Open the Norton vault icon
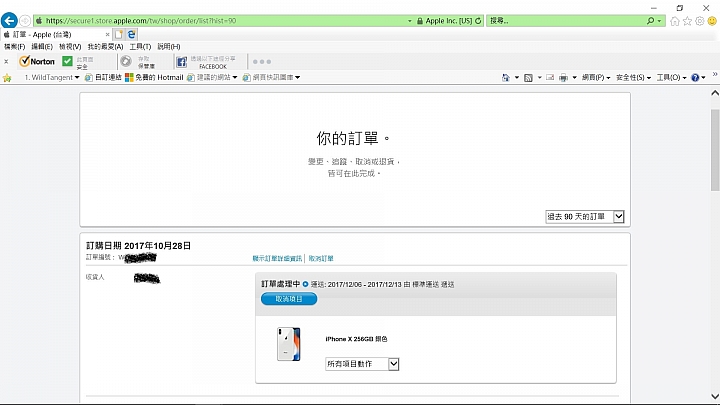This screenshot has width=720, height=405. pyautogui.click(x=126, y=61)
